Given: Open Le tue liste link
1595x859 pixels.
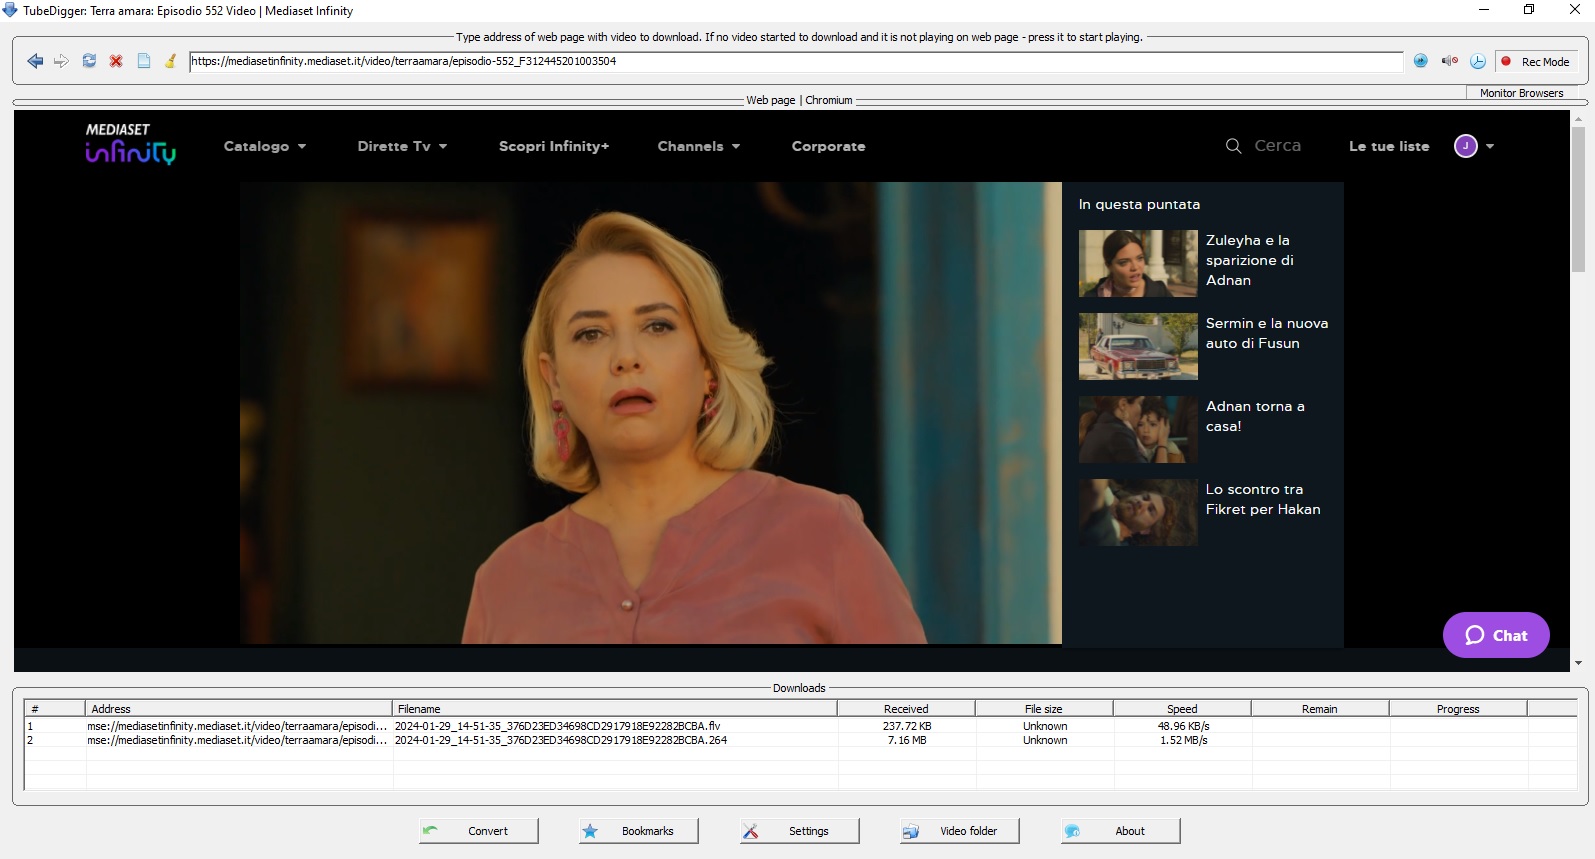Looking at the screenshot, I should pyautogui.click(x=1389, y=146).
